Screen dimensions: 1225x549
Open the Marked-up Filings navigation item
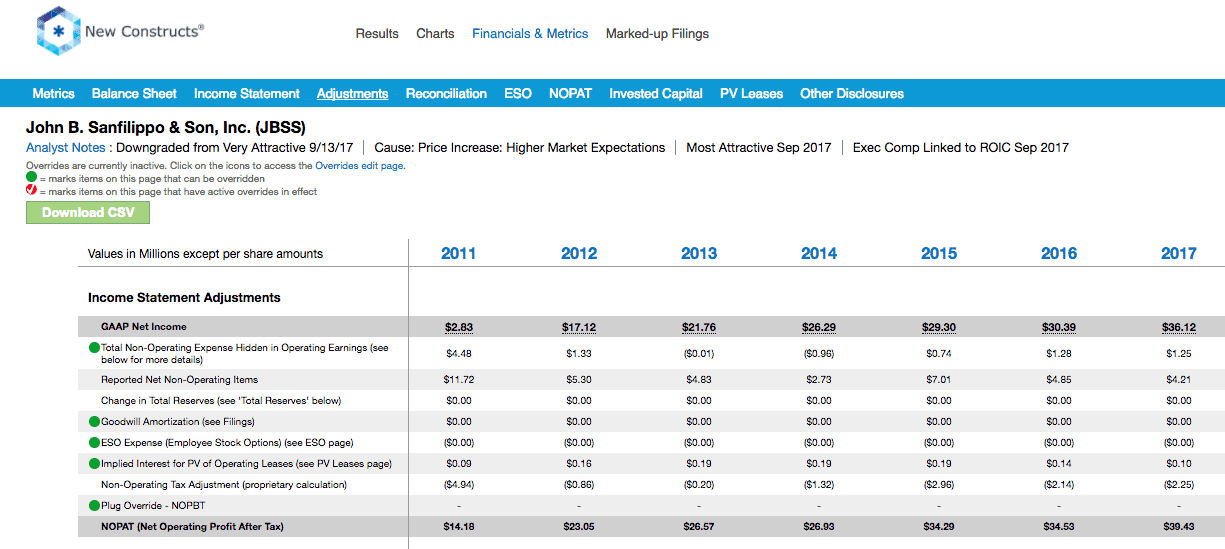tap(657, 33)
